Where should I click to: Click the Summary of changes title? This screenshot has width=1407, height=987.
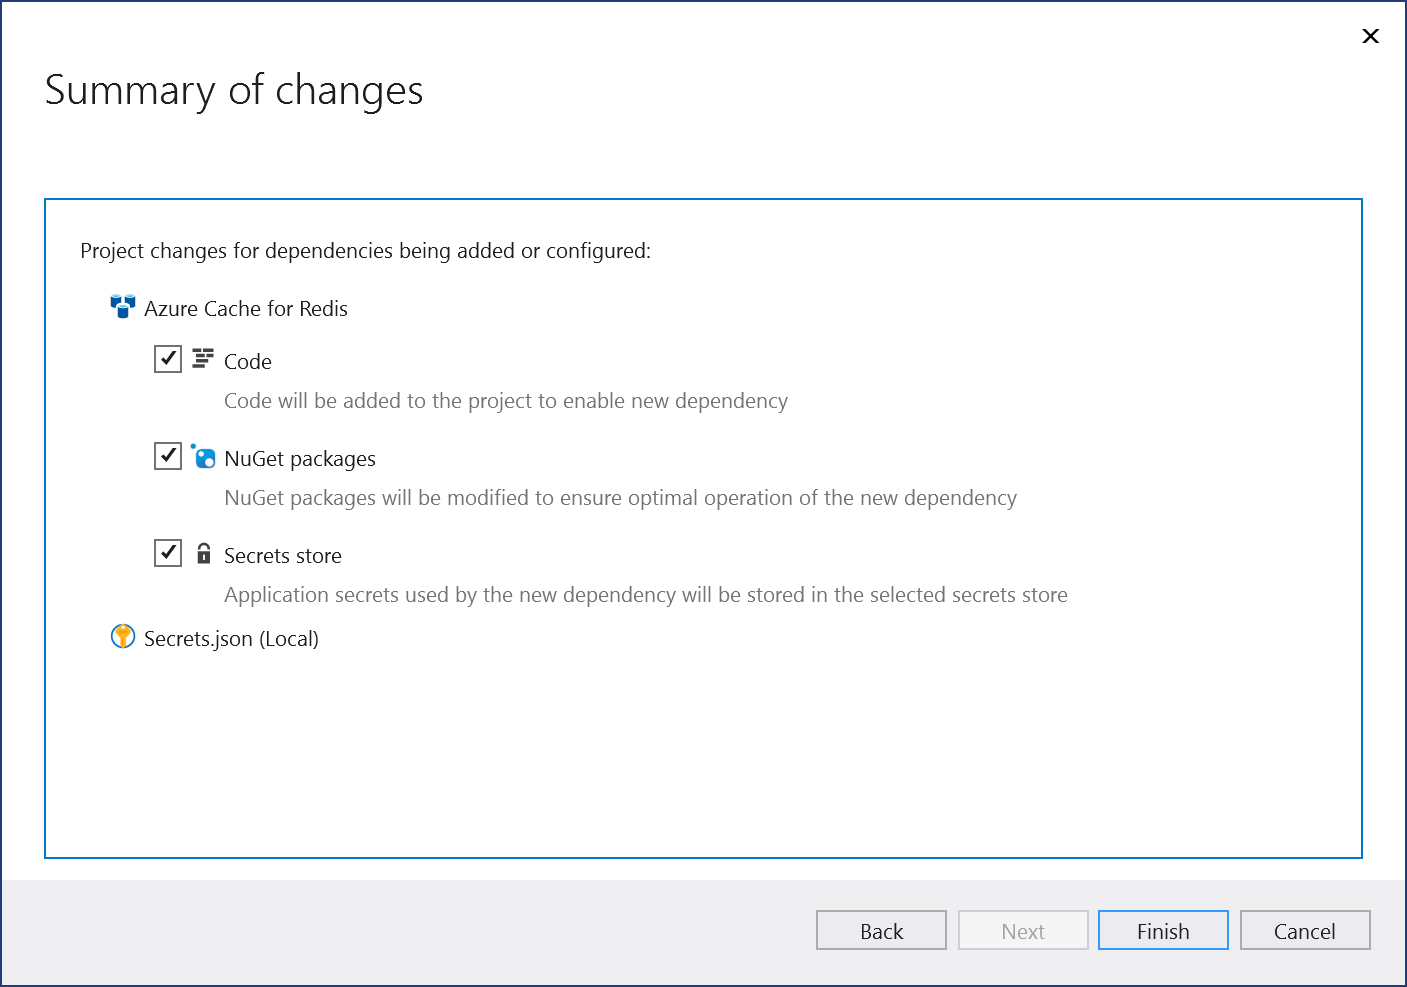tap(233, 90)
